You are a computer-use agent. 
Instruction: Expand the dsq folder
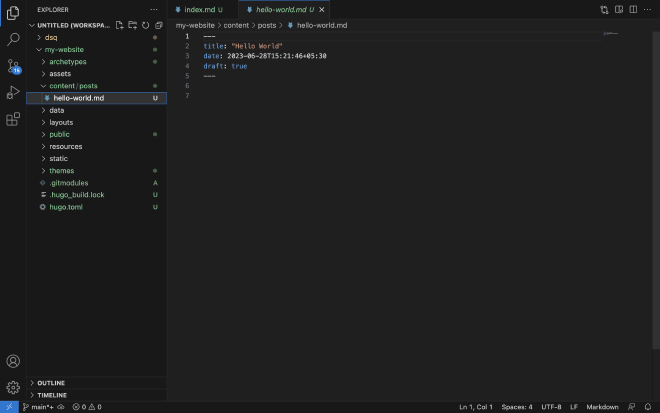click(x=96, y=37)
